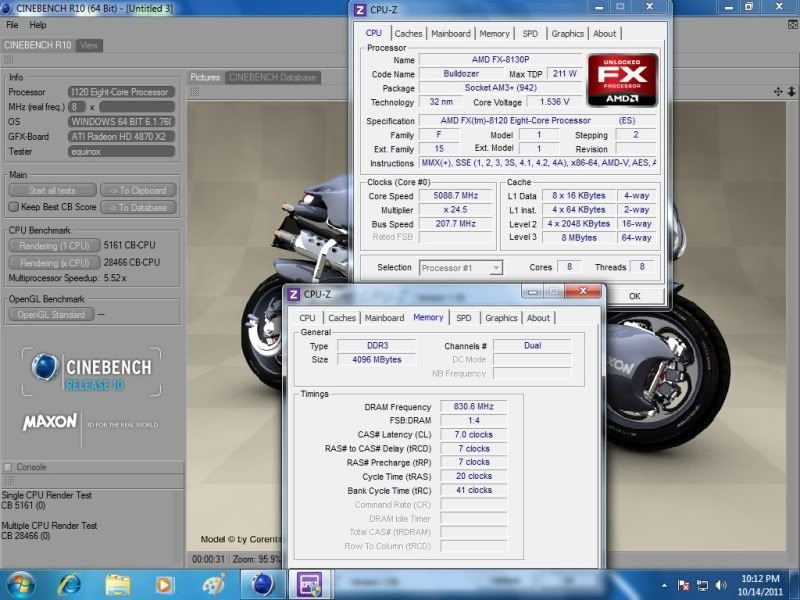The width and height of the screenshot is (800, 600).
Task: Click the grip handle above the Info panel
Action: coord(8,60)
